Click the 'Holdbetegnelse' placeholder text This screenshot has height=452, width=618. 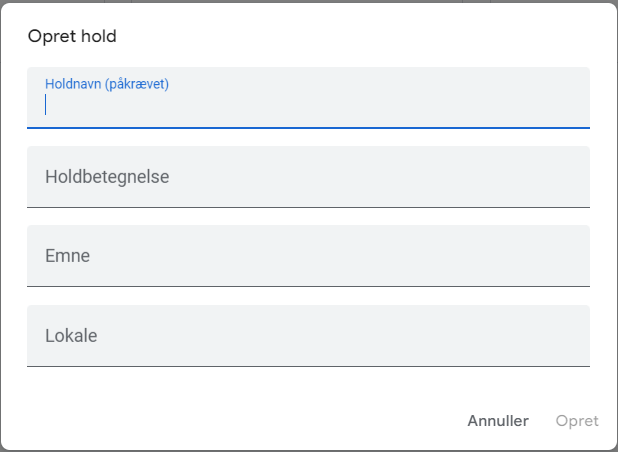tap(107, 177)
